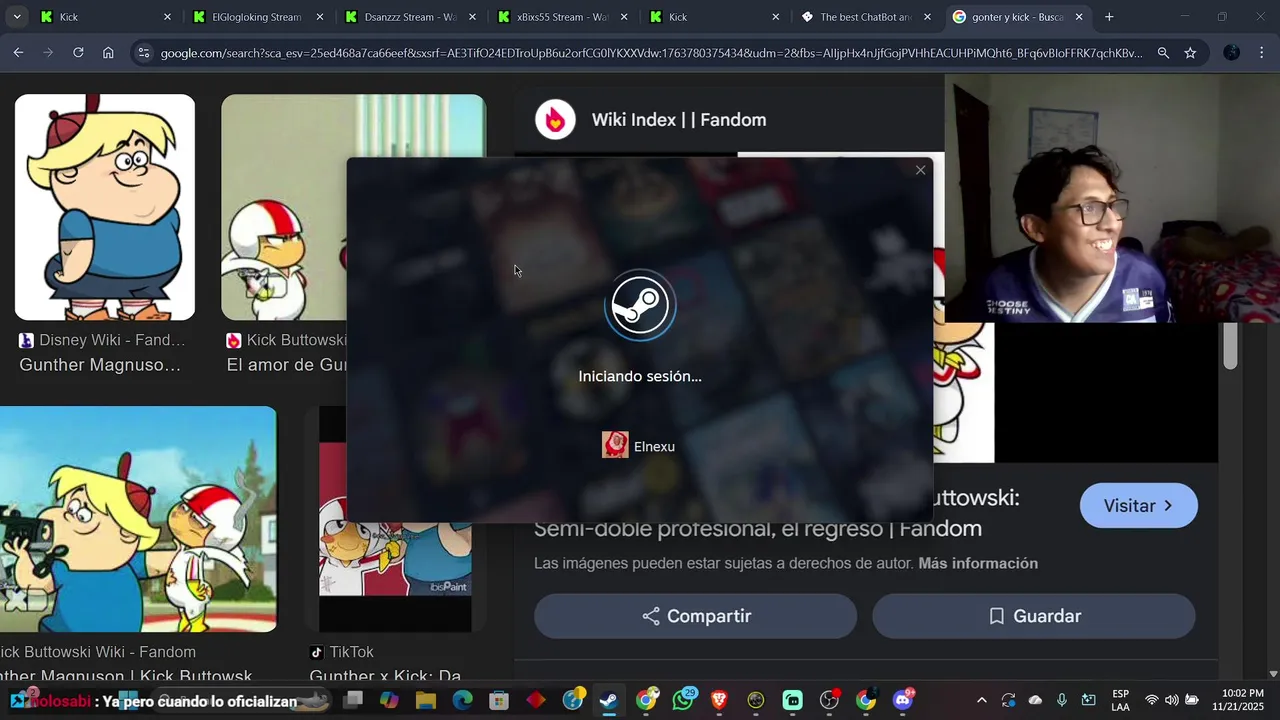
Task: Open Microsoft Edge from the taskbar
Action: click(x=462, y=700)
